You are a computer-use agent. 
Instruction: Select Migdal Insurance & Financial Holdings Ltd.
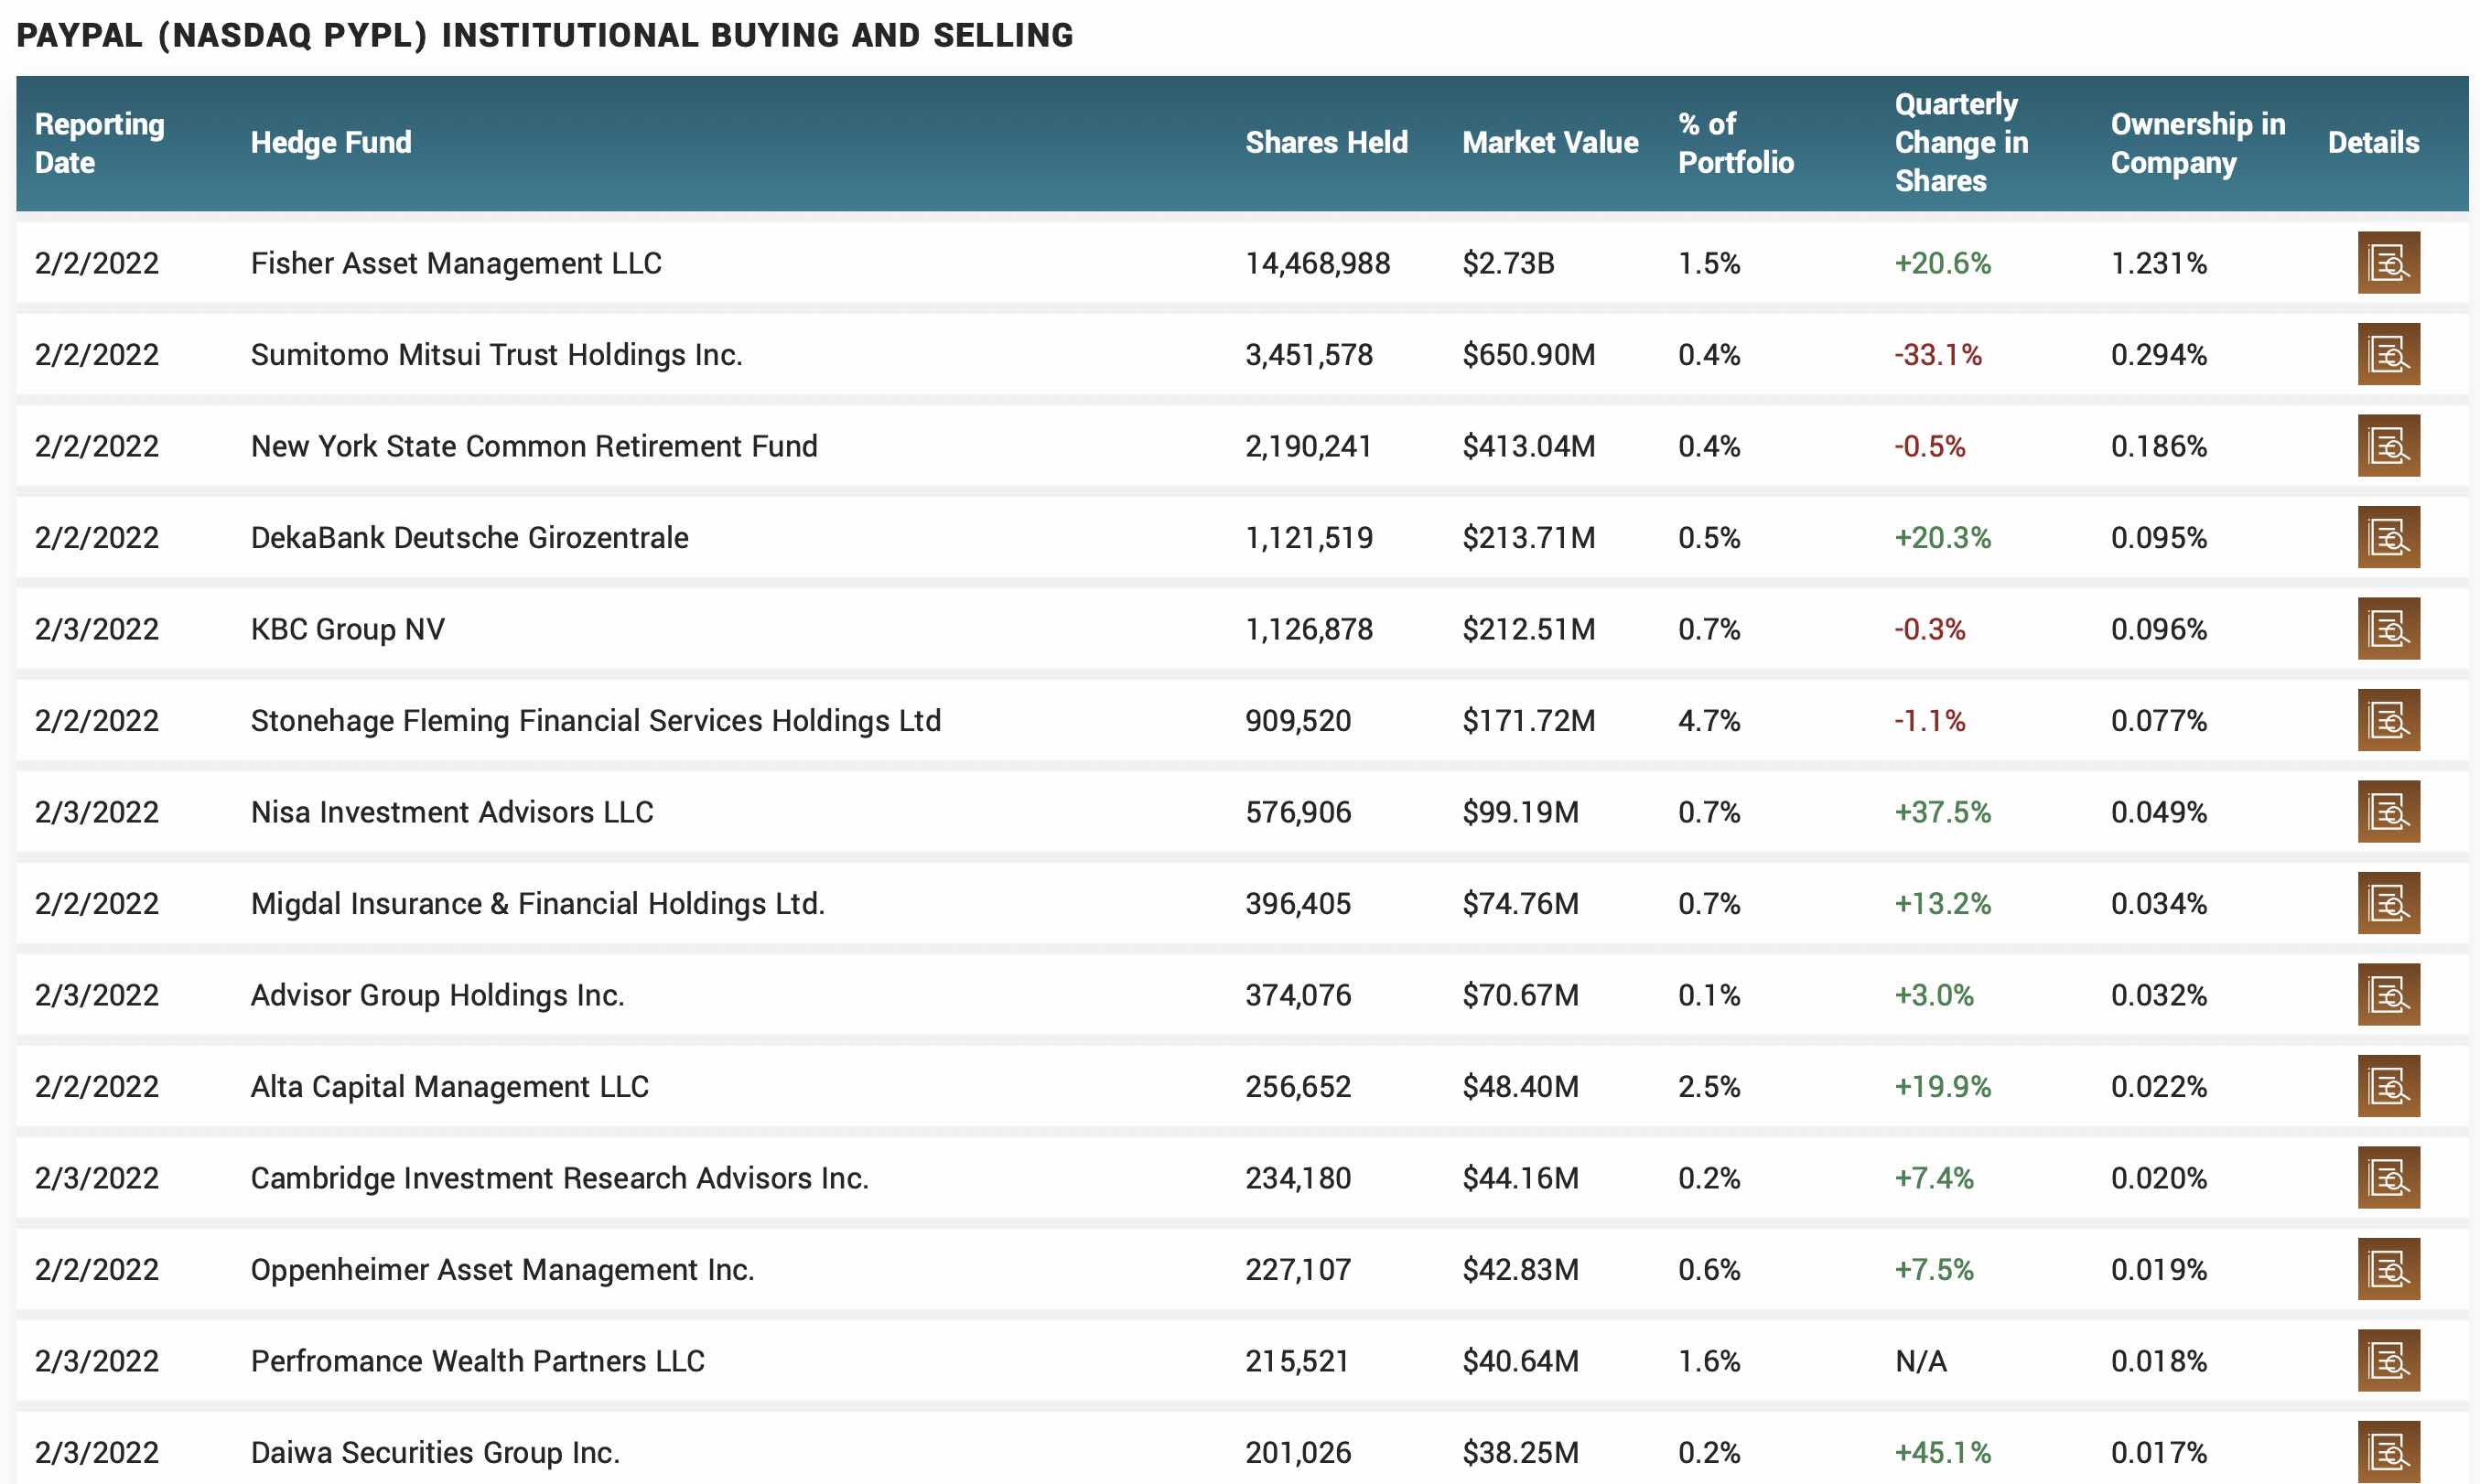pos(538,903)
